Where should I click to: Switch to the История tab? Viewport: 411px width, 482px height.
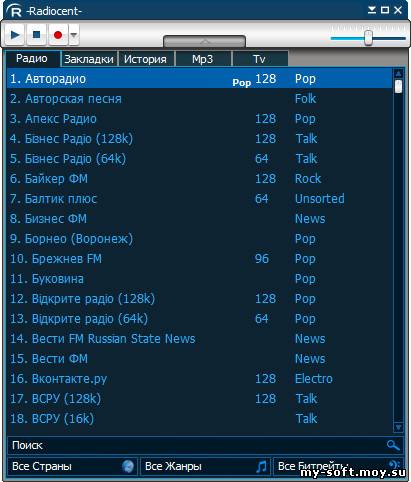(x=145, y=59)
